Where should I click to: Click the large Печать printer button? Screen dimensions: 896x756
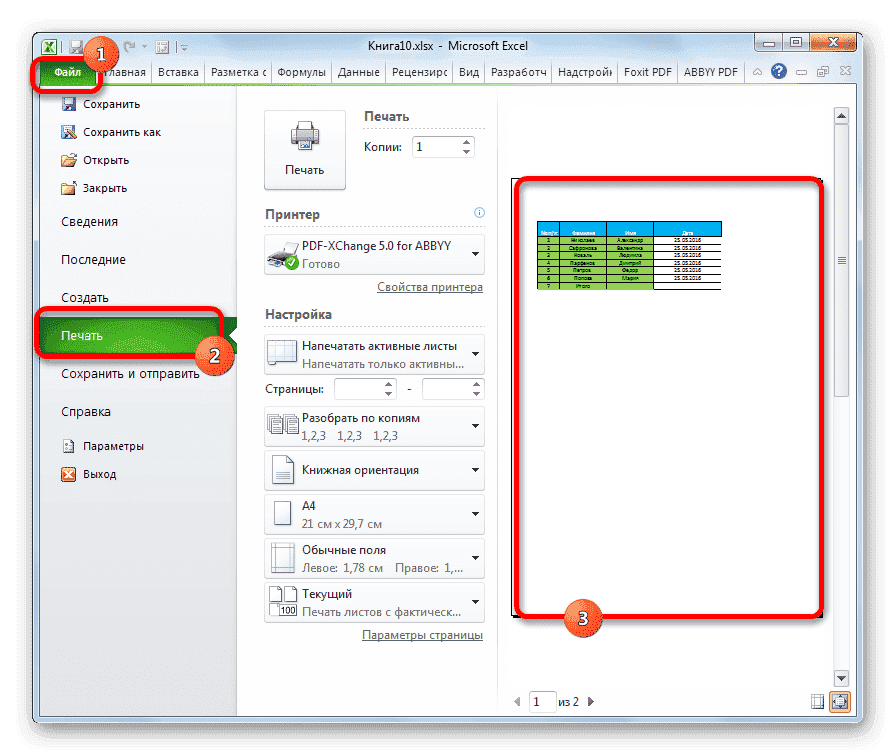coord(304,149)
